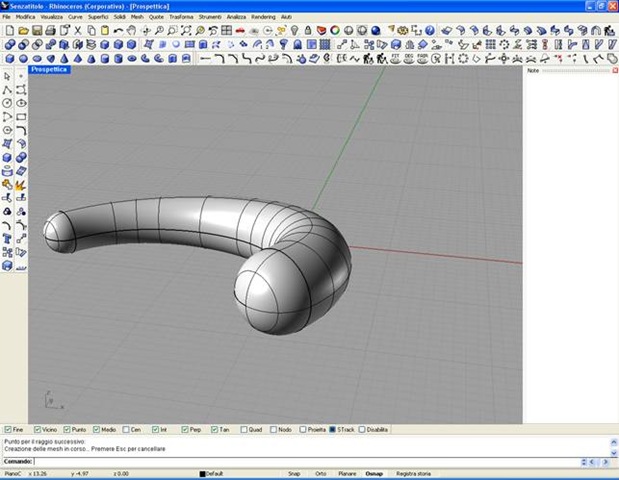Enable the Cen osnap checkbox
The height and width of the screenshot is (480, 619).
[126, 430]
